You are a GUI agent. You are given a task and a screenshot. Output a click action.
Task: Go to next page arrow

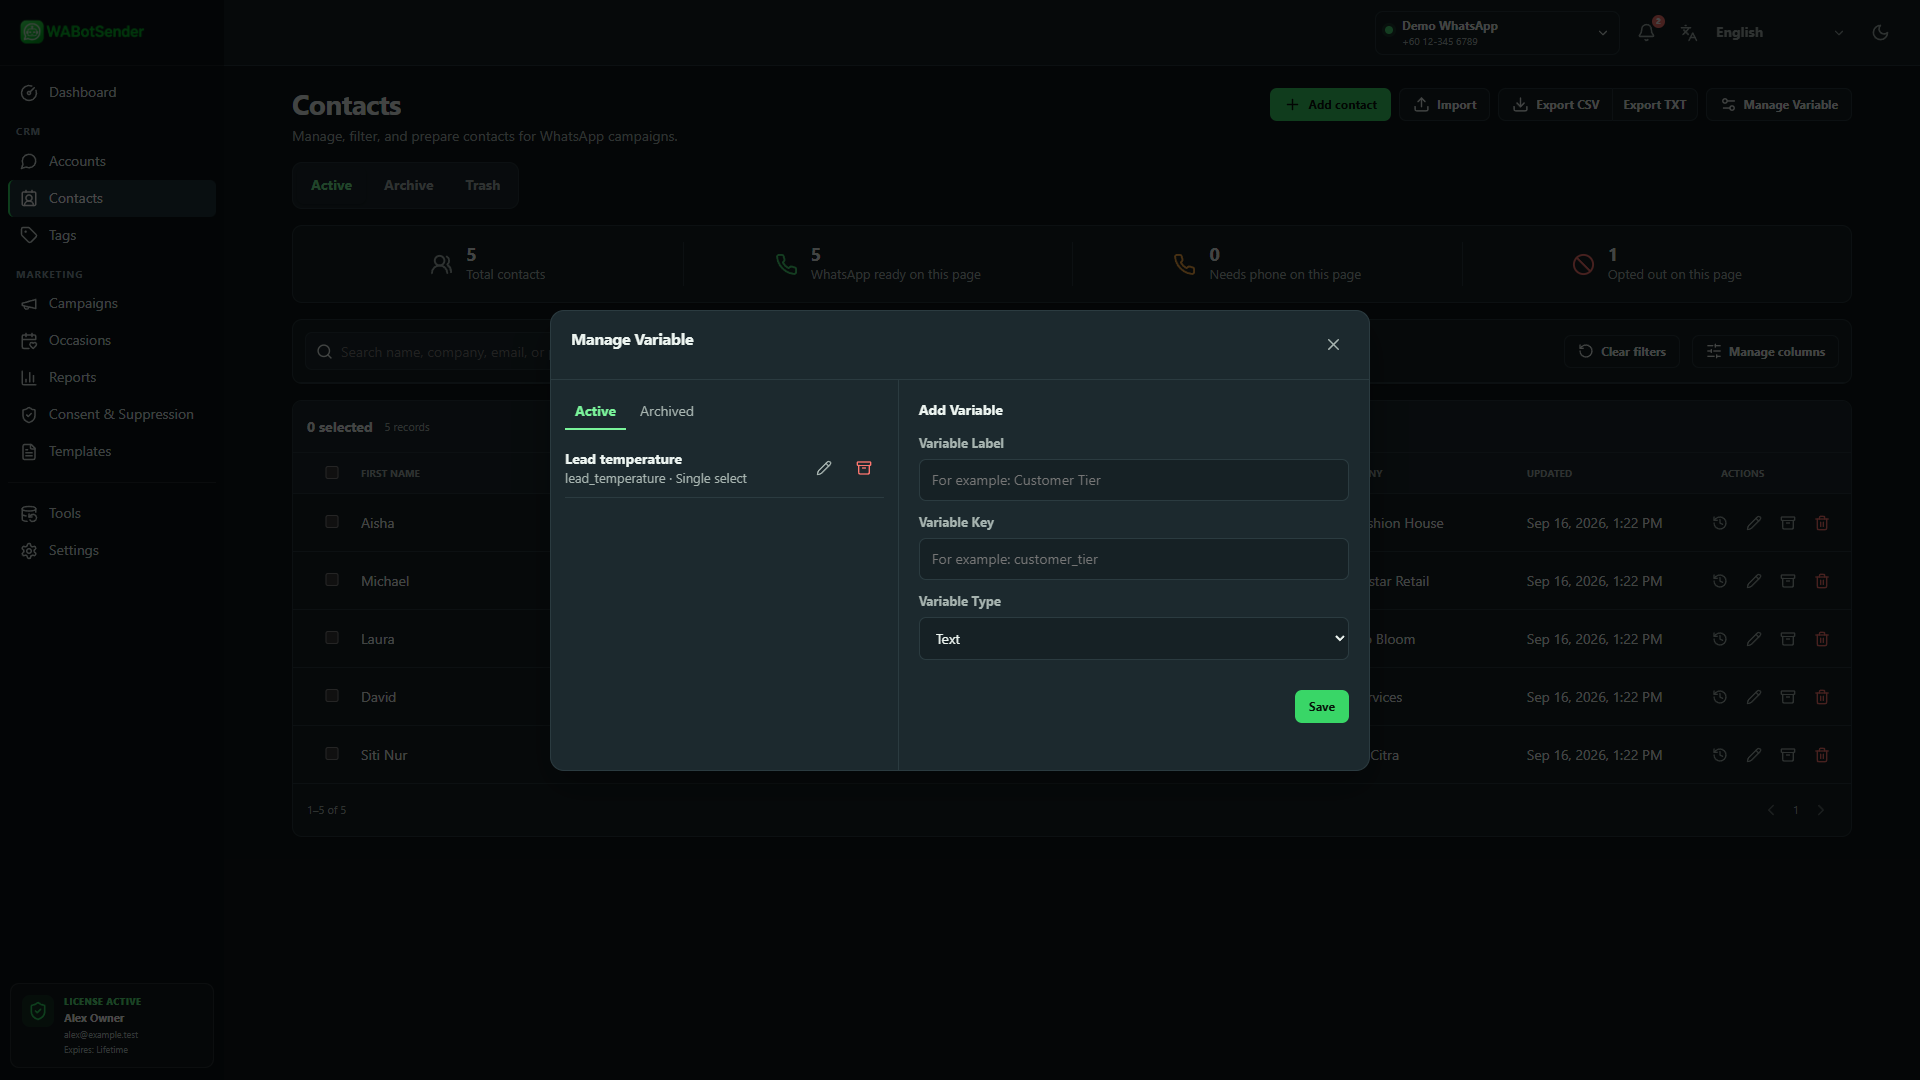click(x=1821, y=810)
